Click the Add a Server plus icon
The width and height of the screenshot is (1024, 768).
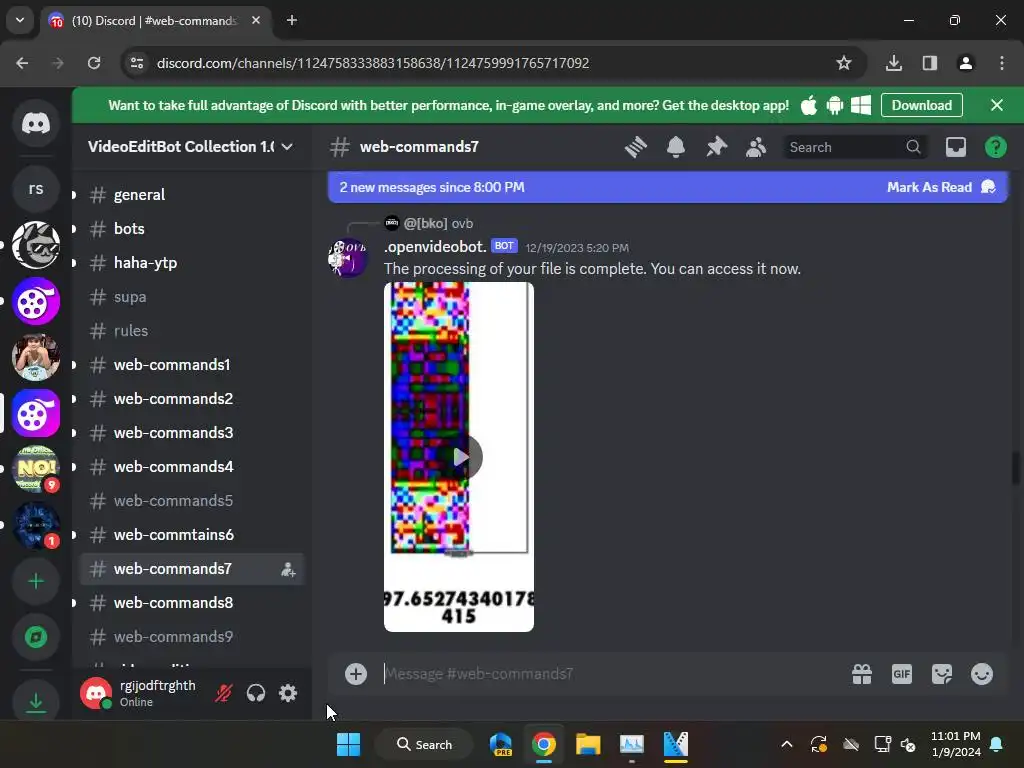tap(36, 581)
